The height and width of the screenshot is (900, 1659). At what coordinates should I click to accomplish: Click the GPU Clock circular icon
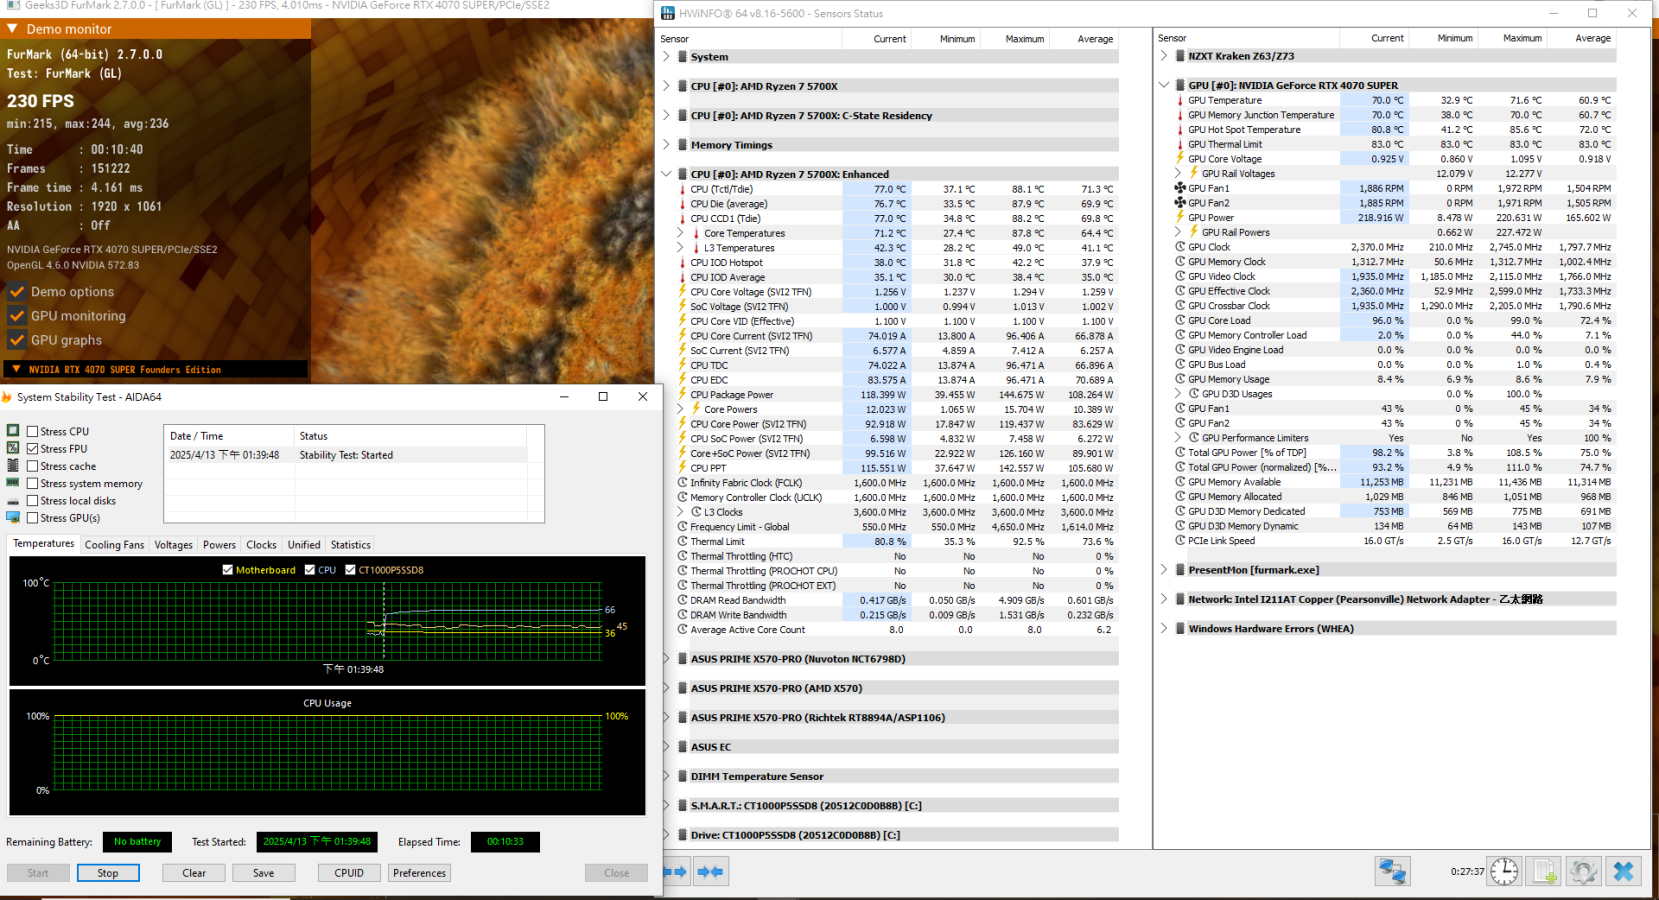[x=1180, y=247]
